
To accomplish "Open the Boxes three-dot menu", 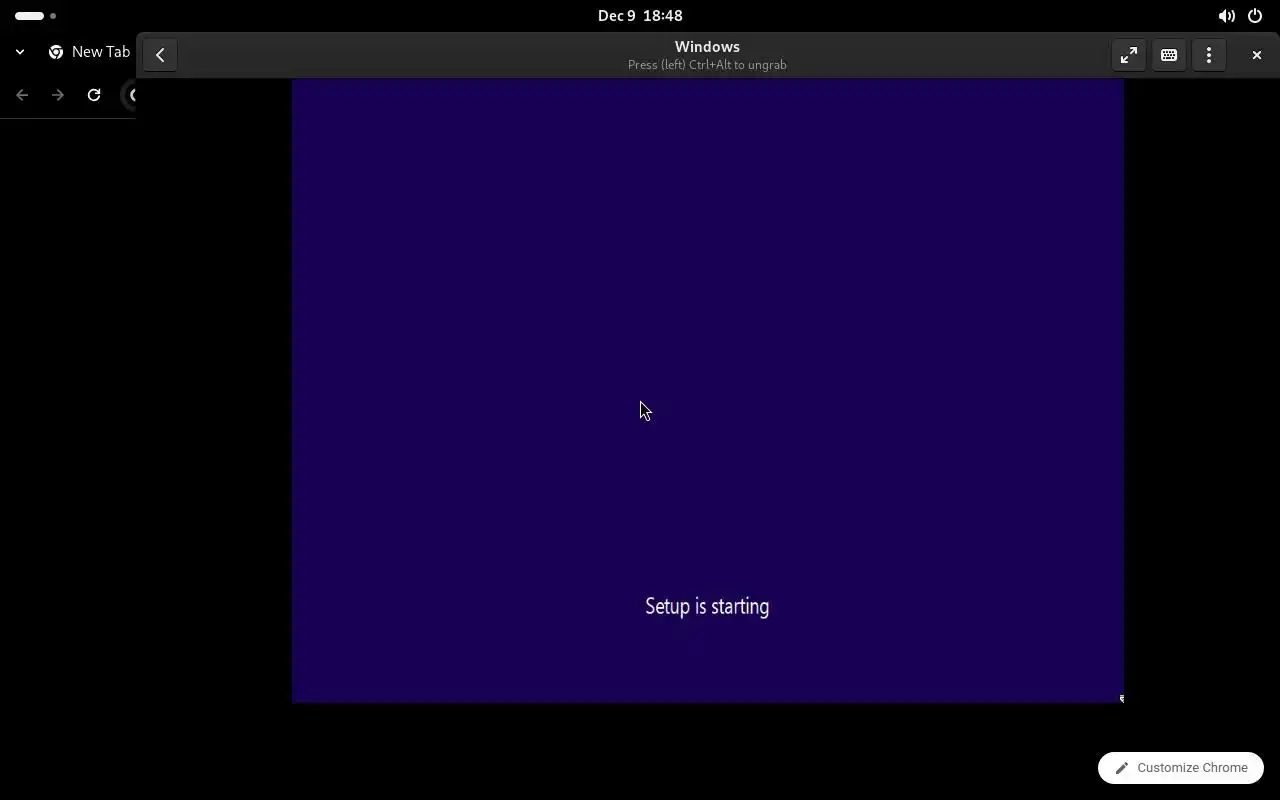I will pyautogui.click(x=1209, y=55).
